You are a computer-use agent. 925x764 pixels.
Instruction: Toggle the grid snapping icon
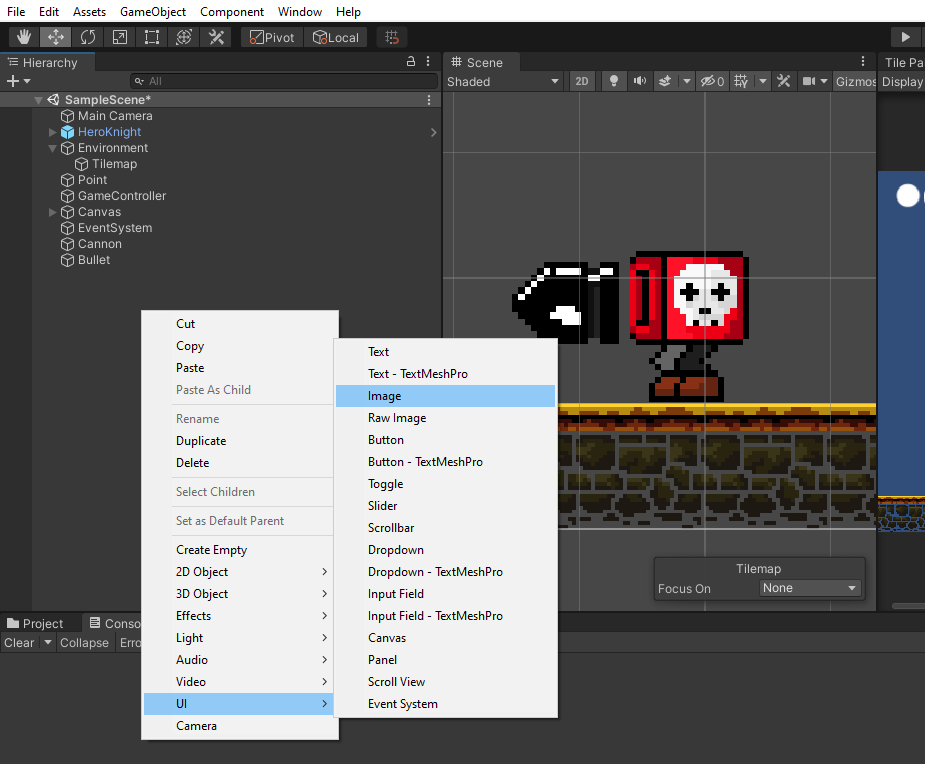(390, 36)
